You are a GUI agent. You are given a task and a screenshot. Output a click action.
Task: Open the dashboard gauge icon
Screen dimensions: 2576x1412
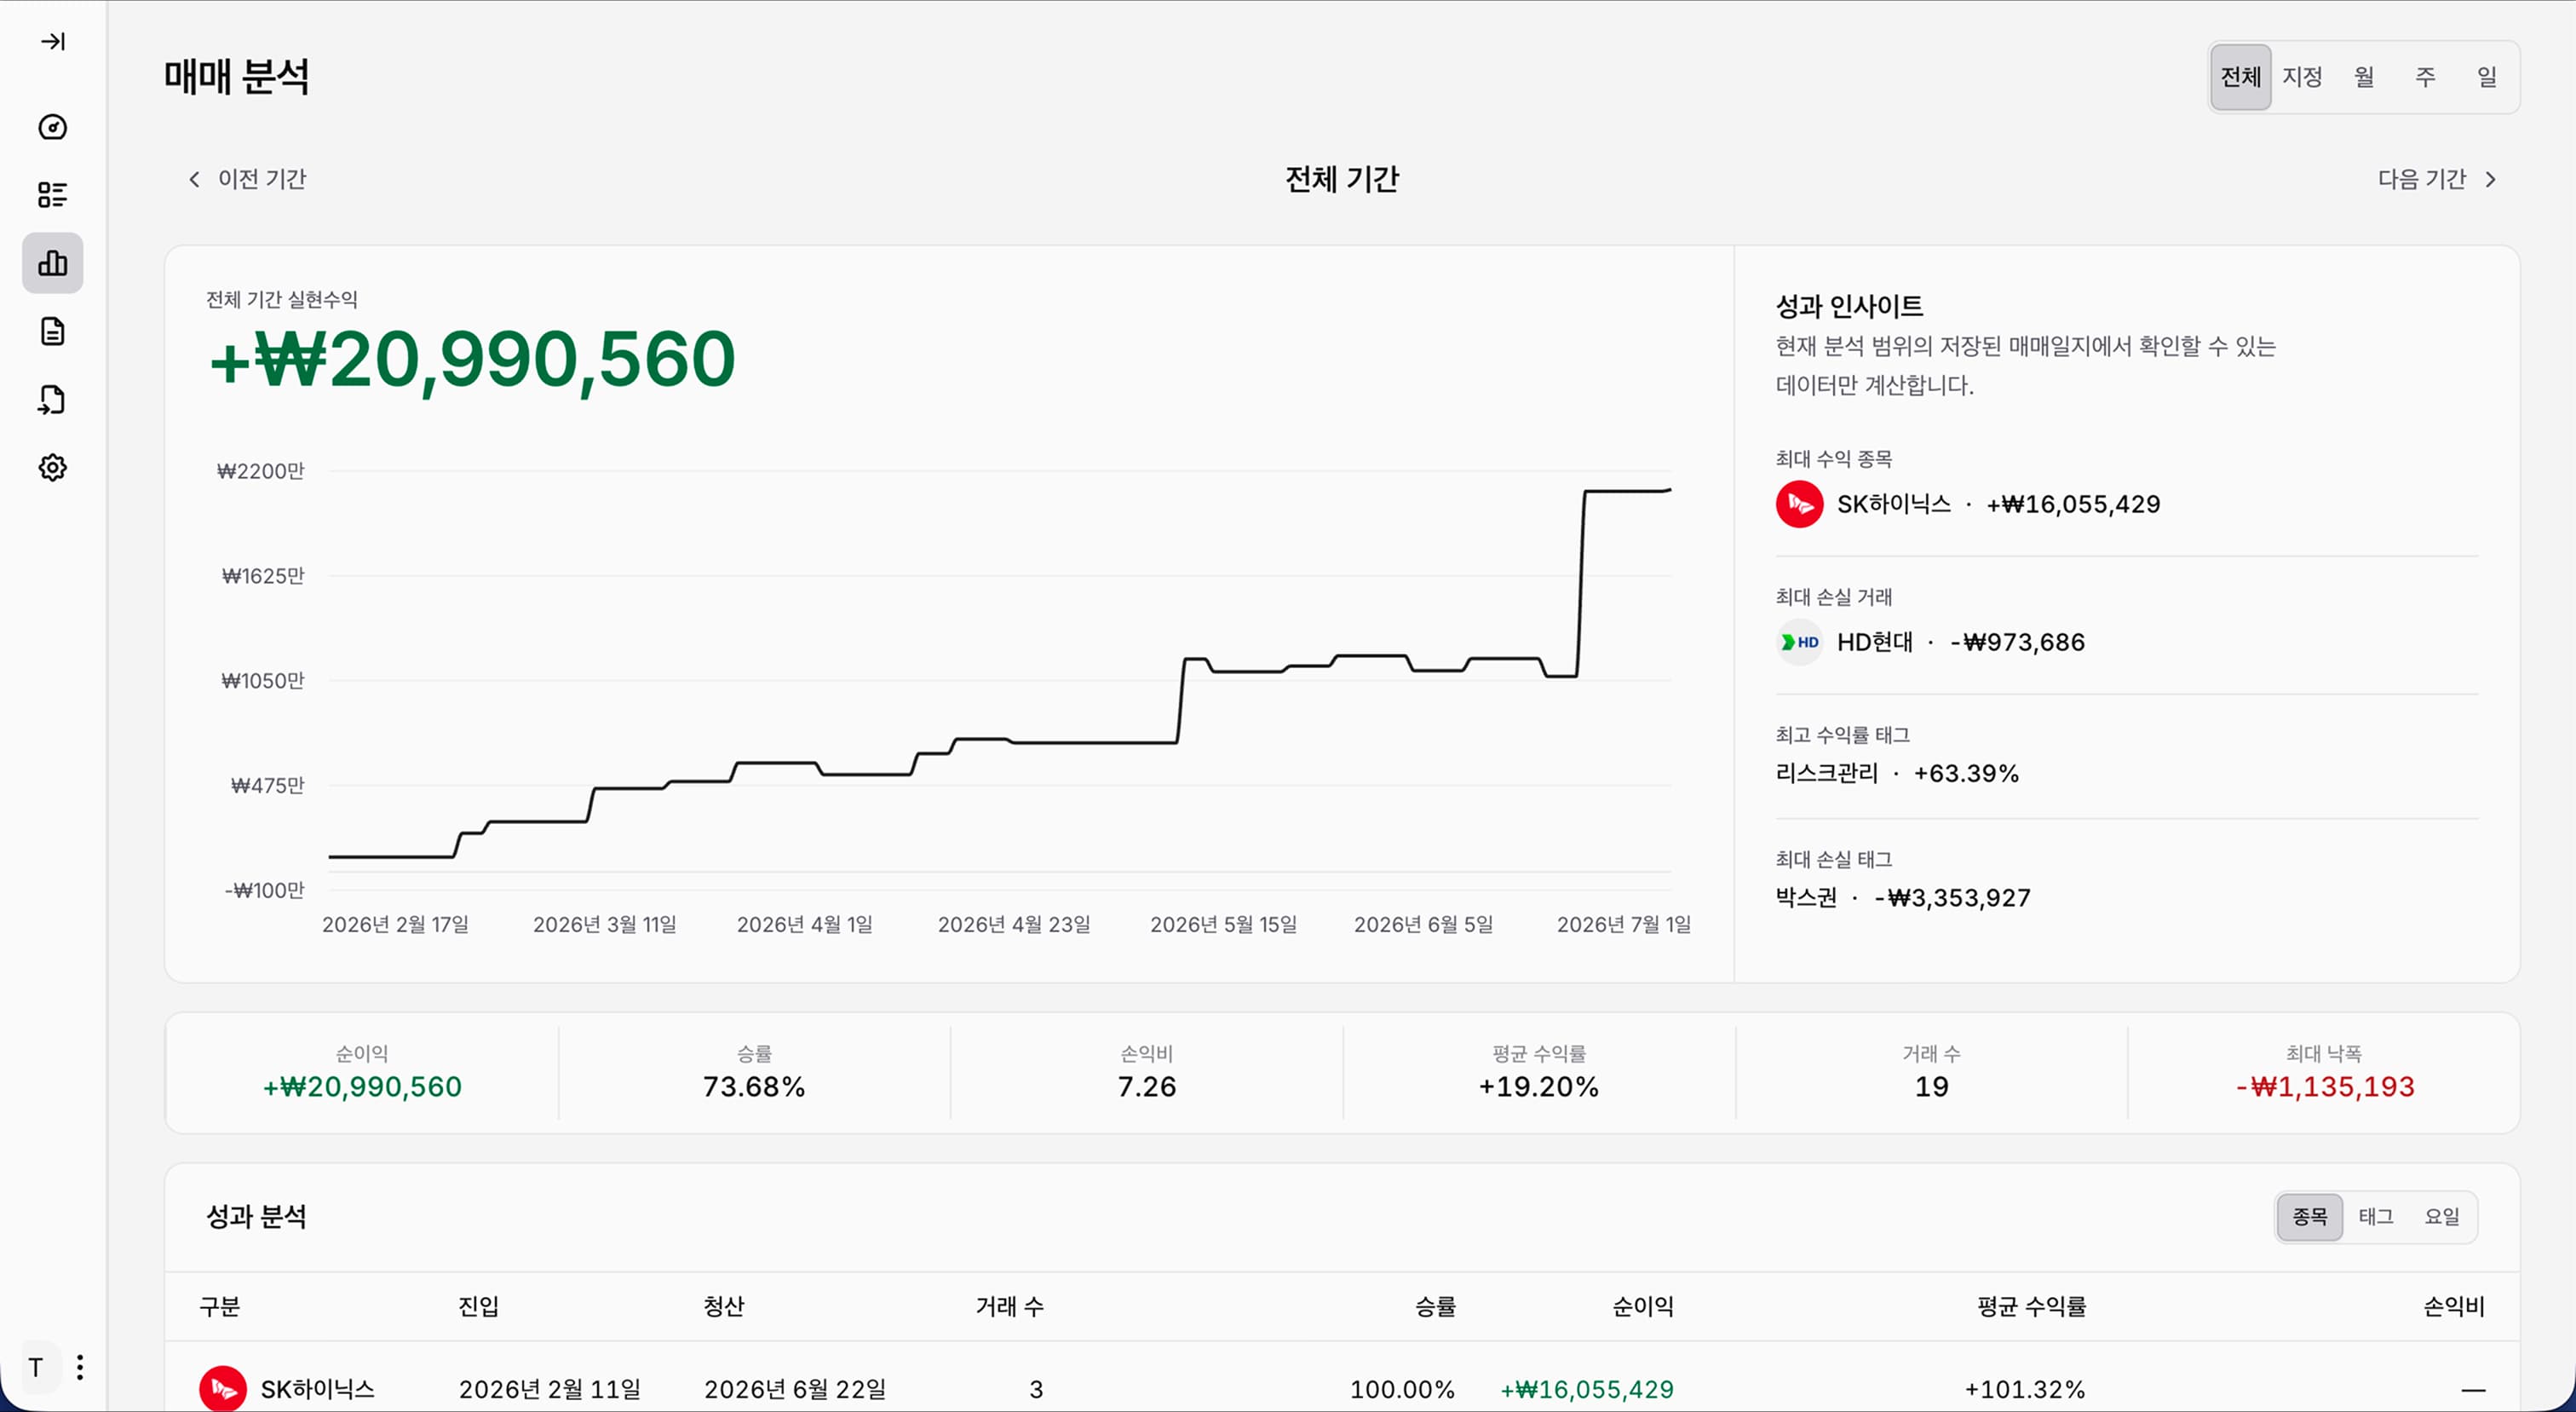click(53, 127)
